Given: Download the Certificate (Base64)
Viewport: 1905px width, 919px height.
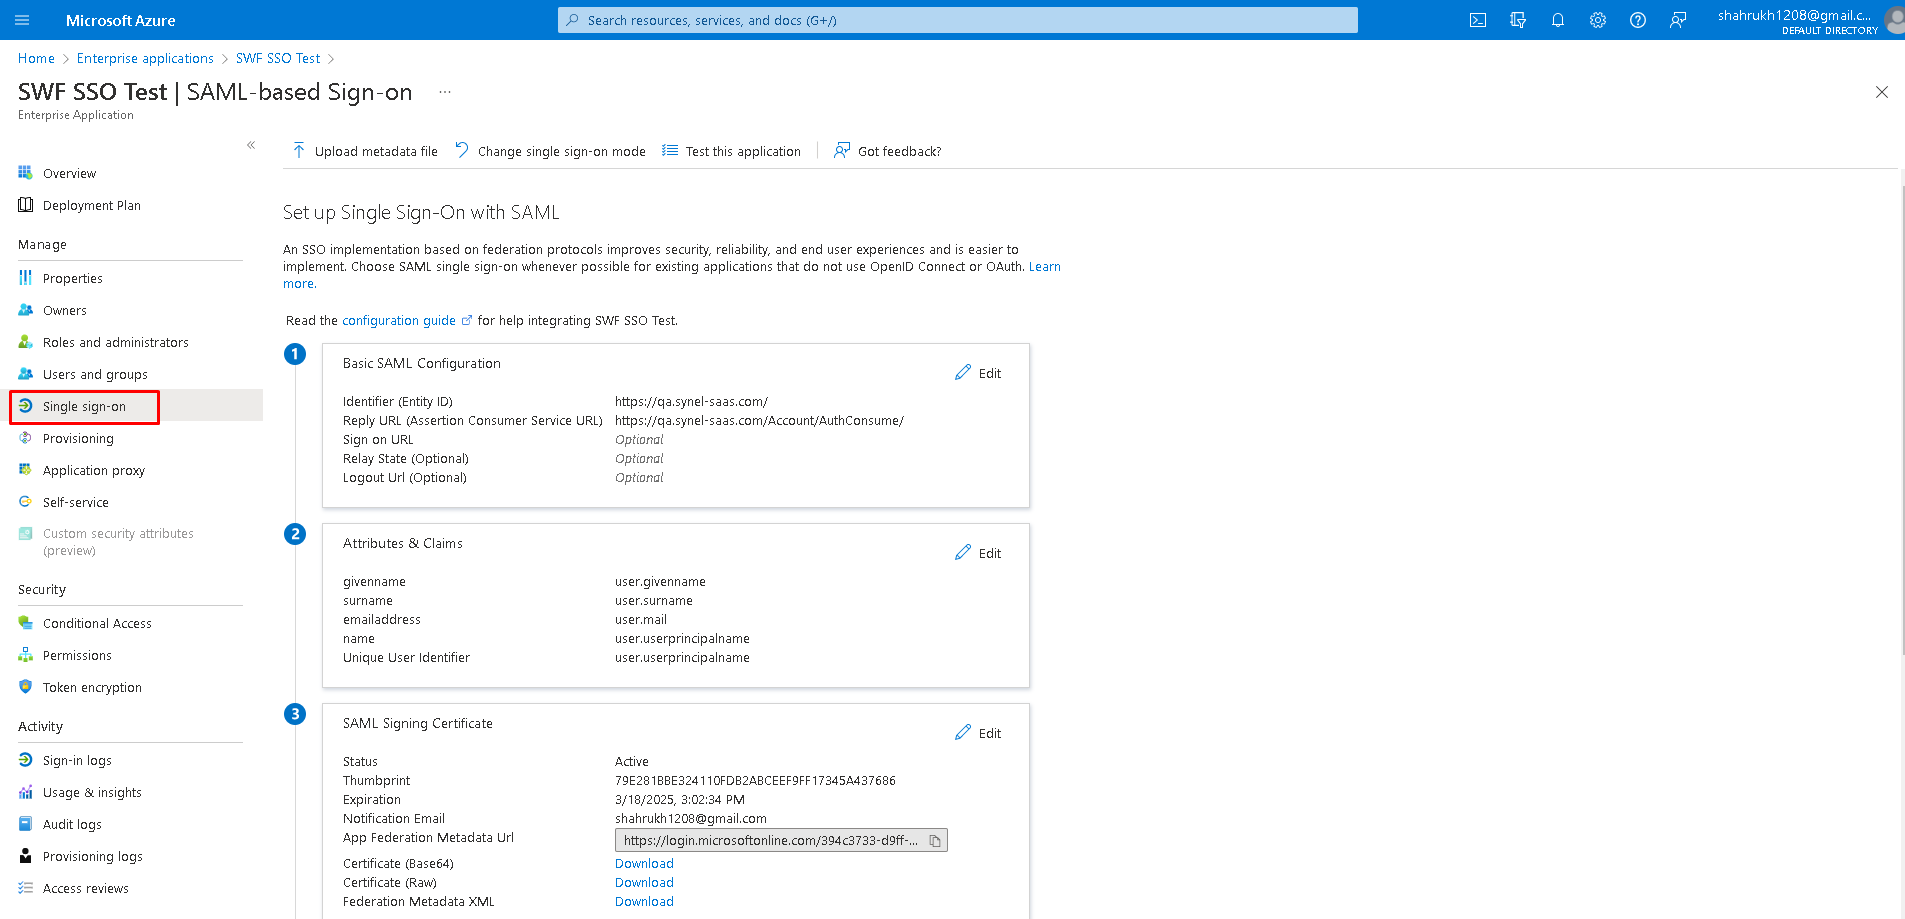Looking at the screenshot, I should (x=644, y=863).
